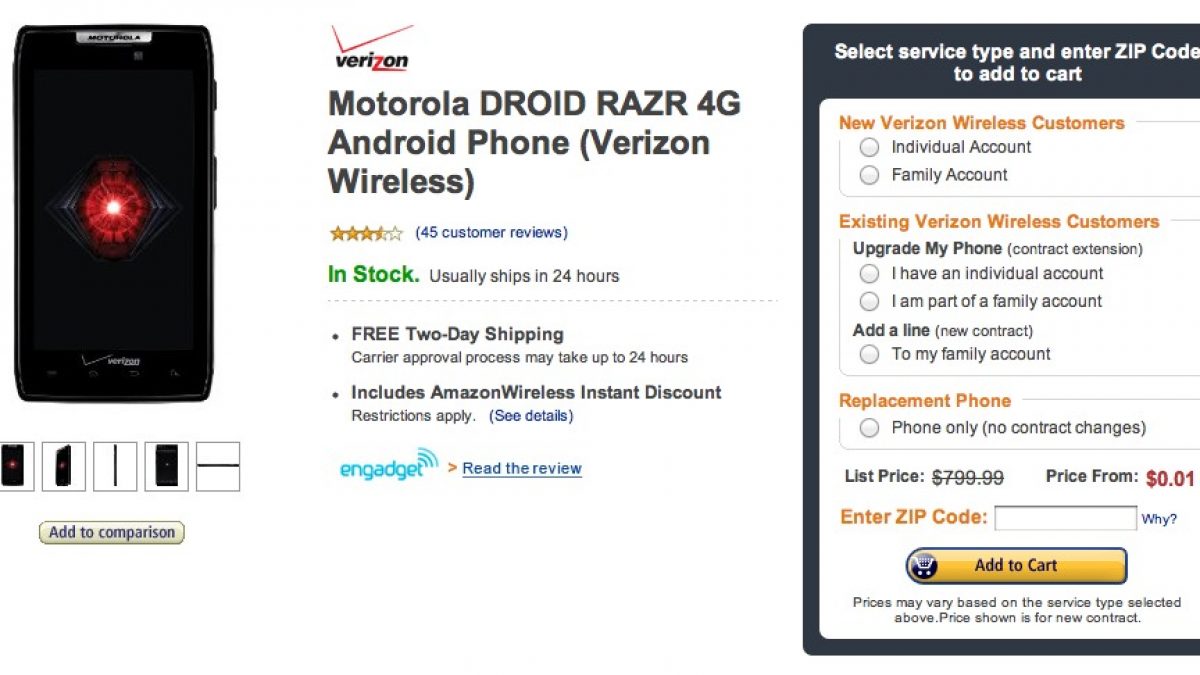1200x675 pixels.
Task: Select the horizontal edge view thumbnail
Action: click(x=218, y=466)
